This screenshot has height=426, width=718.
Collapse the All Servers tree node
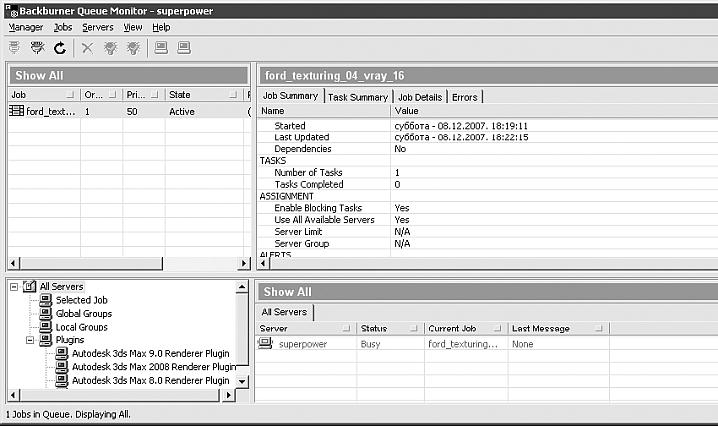[x=14, y=287]
